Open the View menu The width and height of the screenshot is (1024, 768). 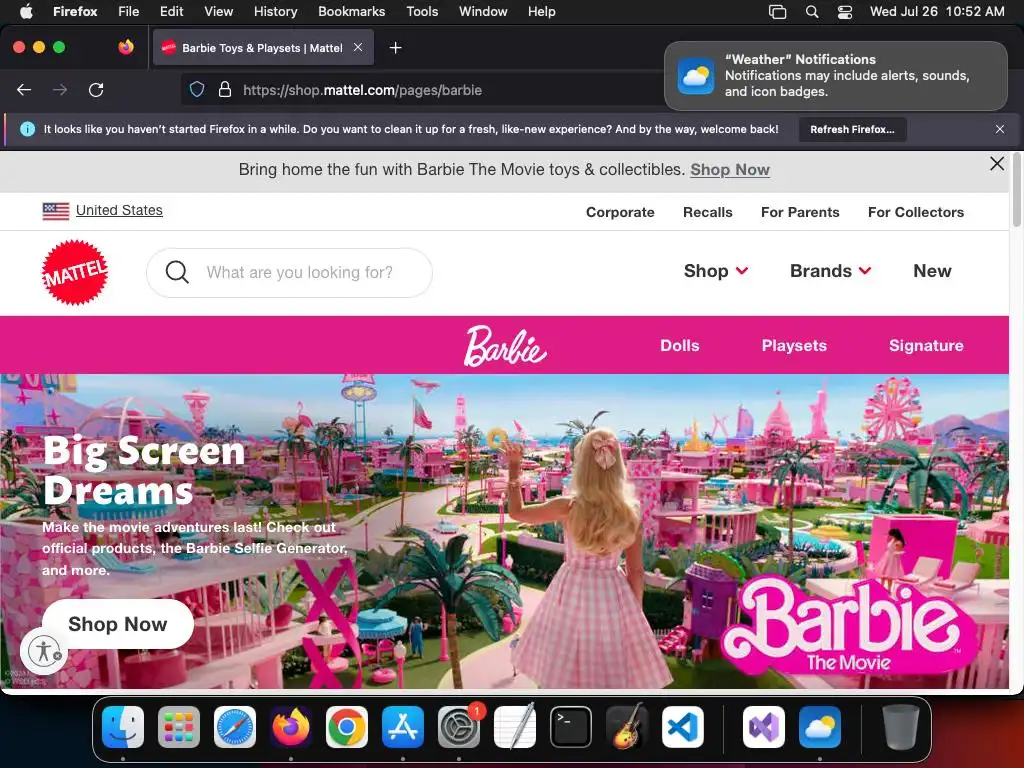tap(218, 12)
